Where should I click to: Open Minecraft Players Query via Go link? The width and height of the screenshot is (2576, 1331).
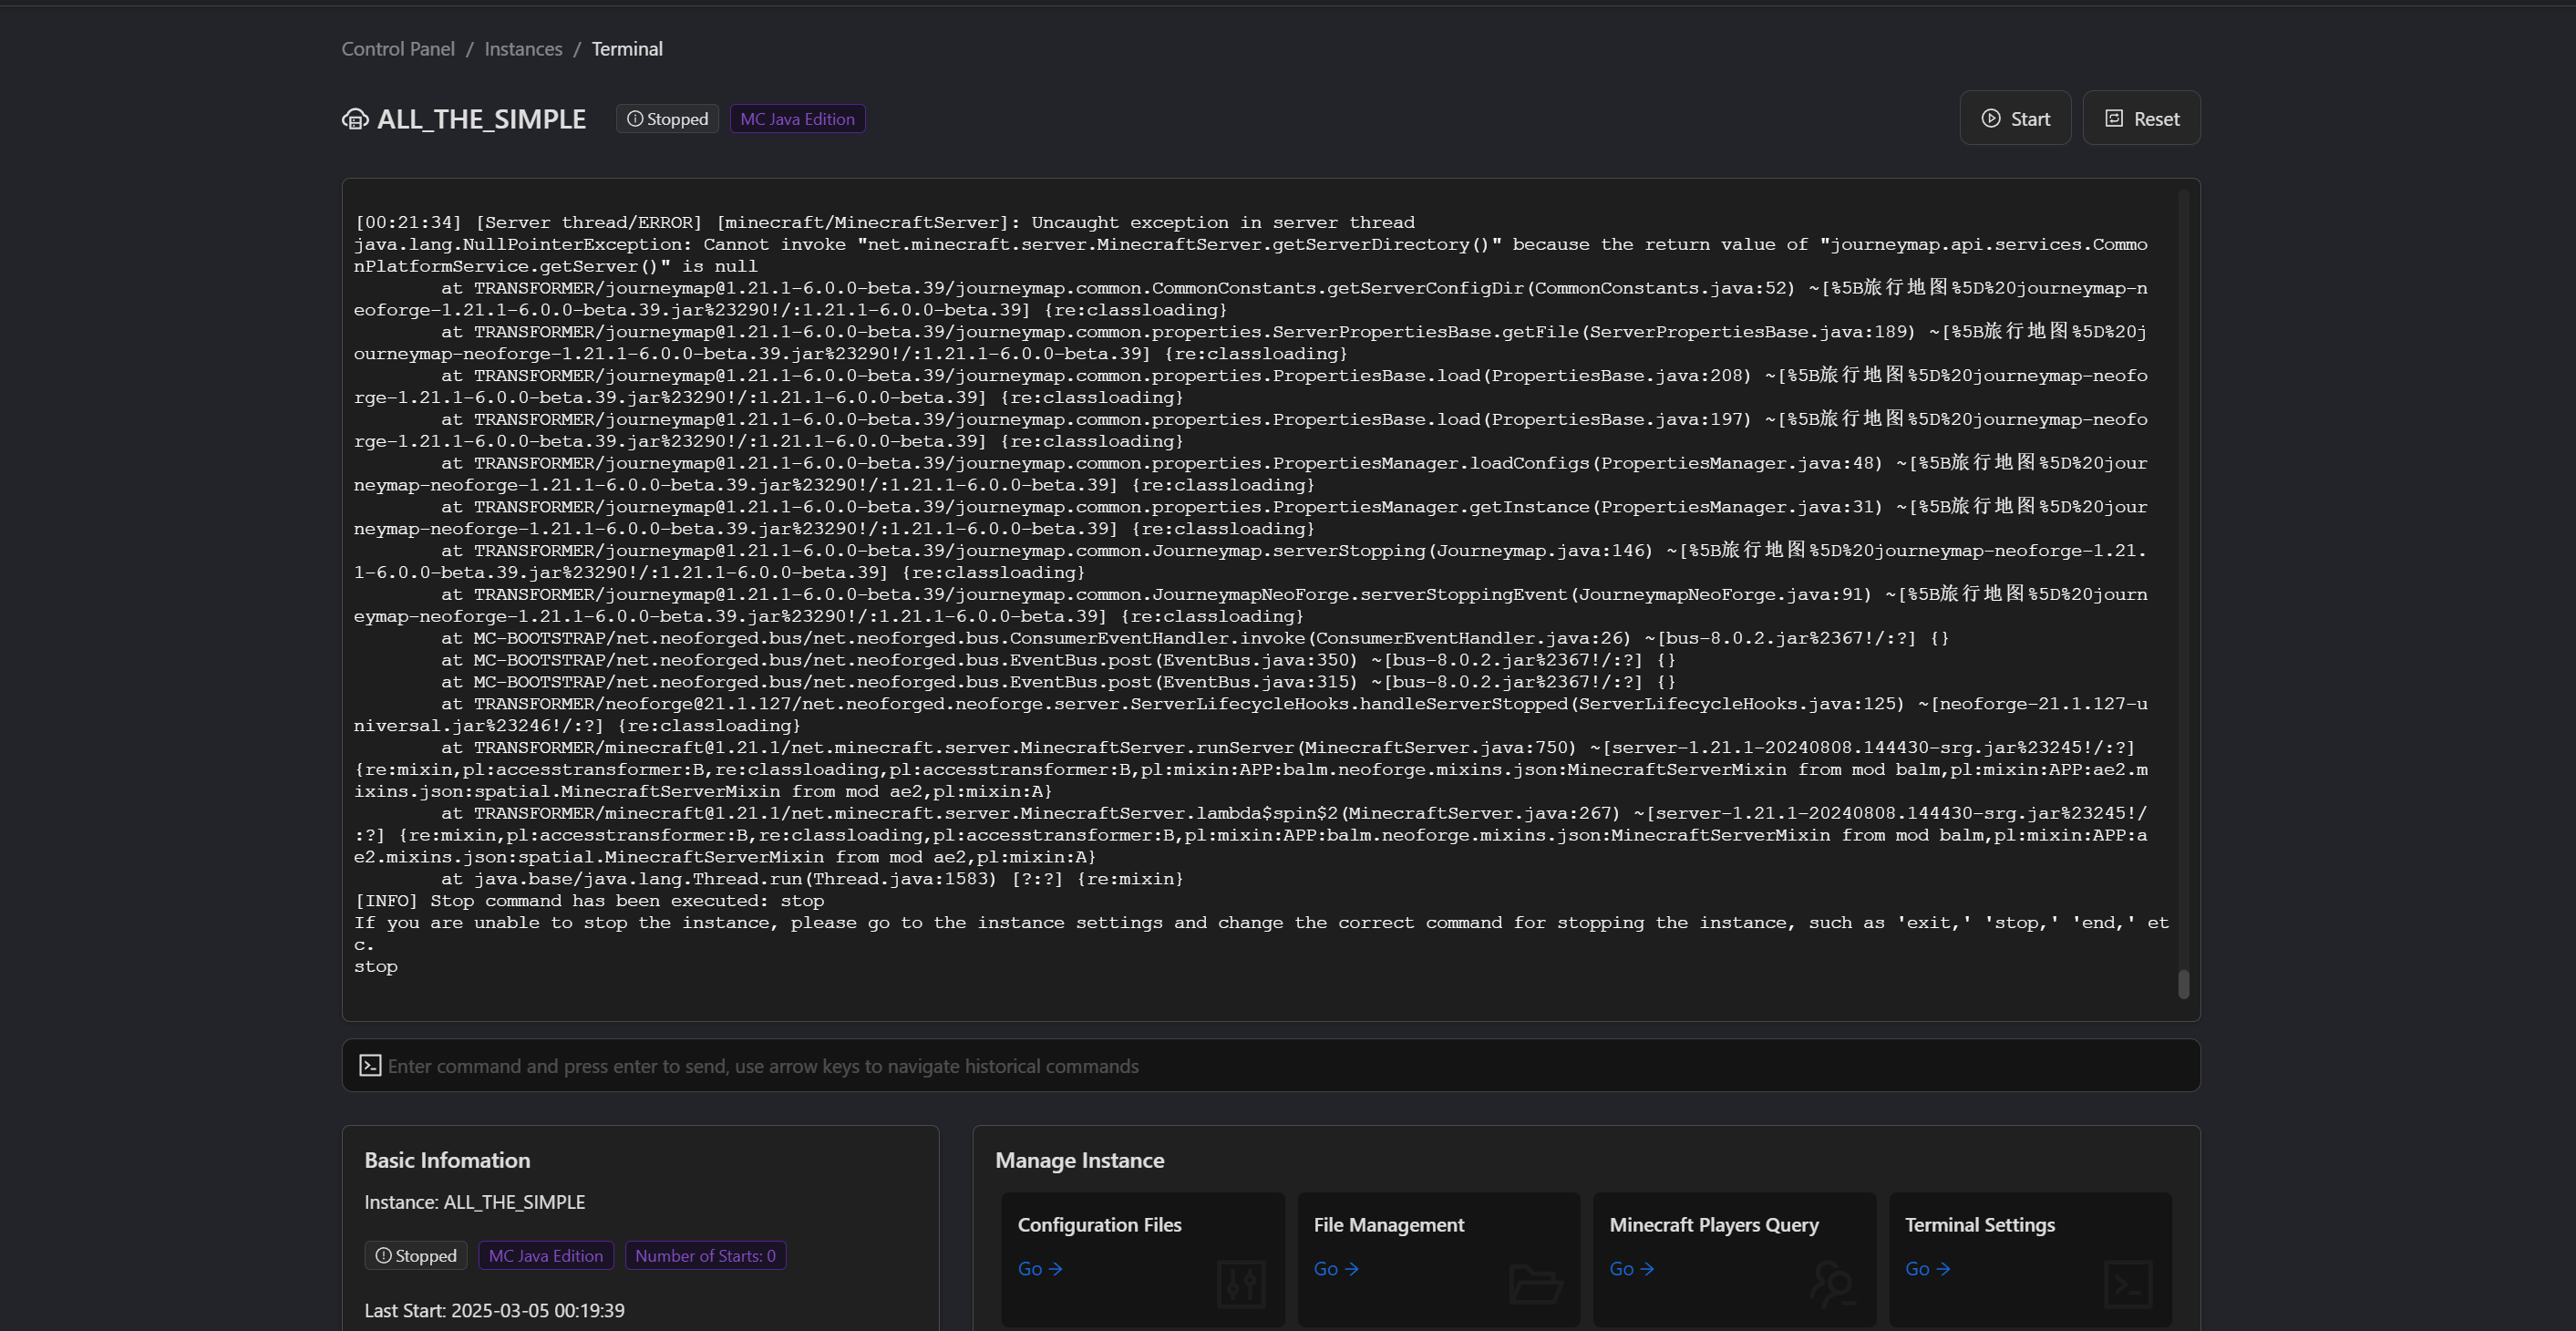coord(1632,1268)
